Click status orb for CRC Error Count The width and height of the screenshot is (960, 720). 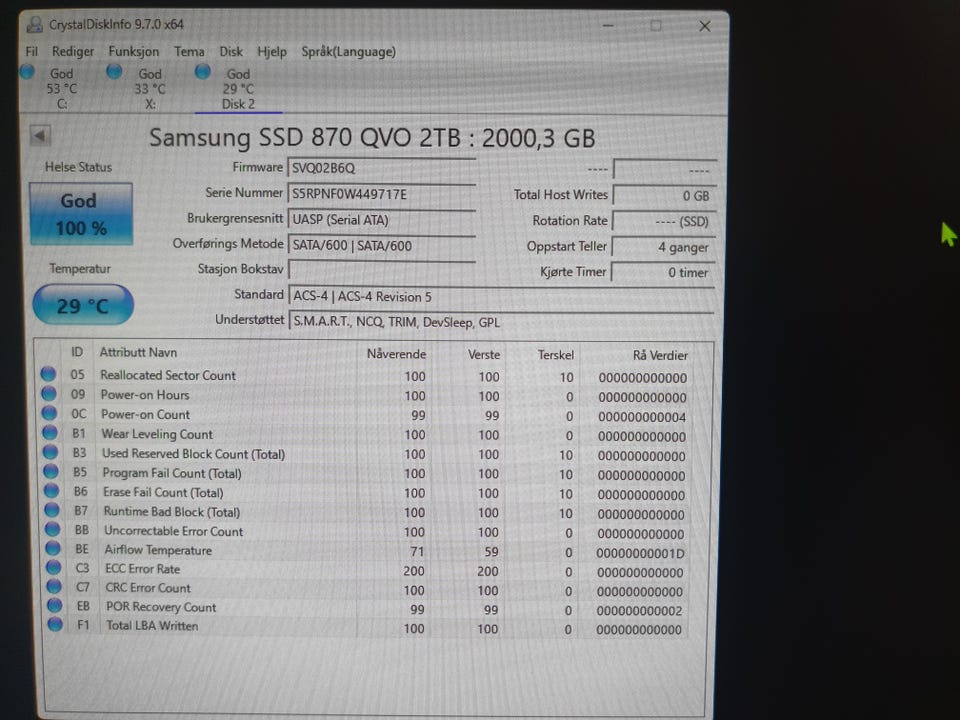click(x=54, y=586)
